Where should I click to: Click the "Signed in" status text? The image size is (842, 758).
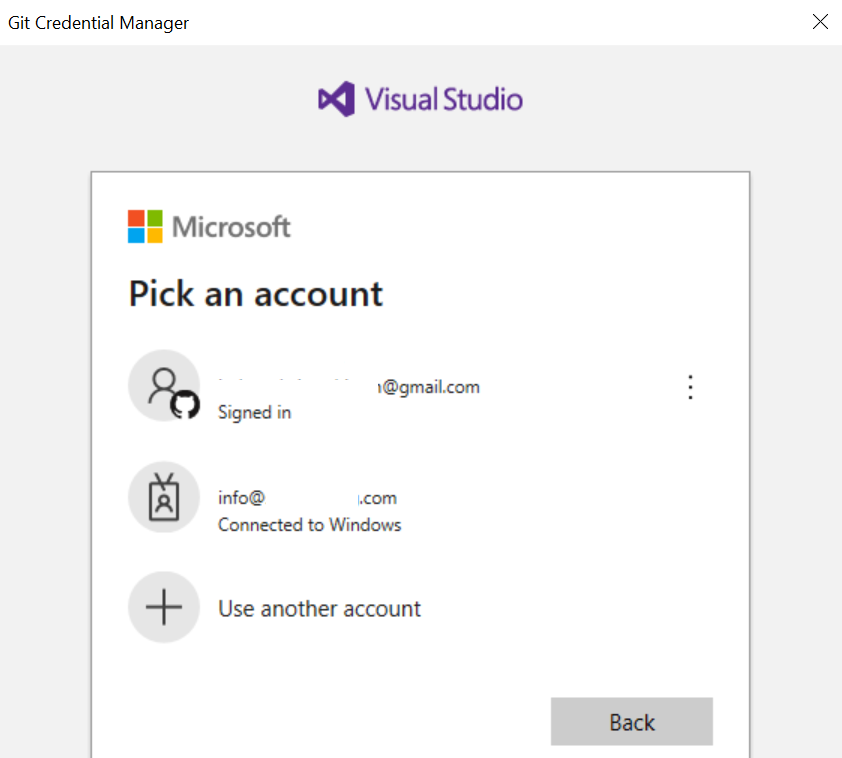pos(254,412)
